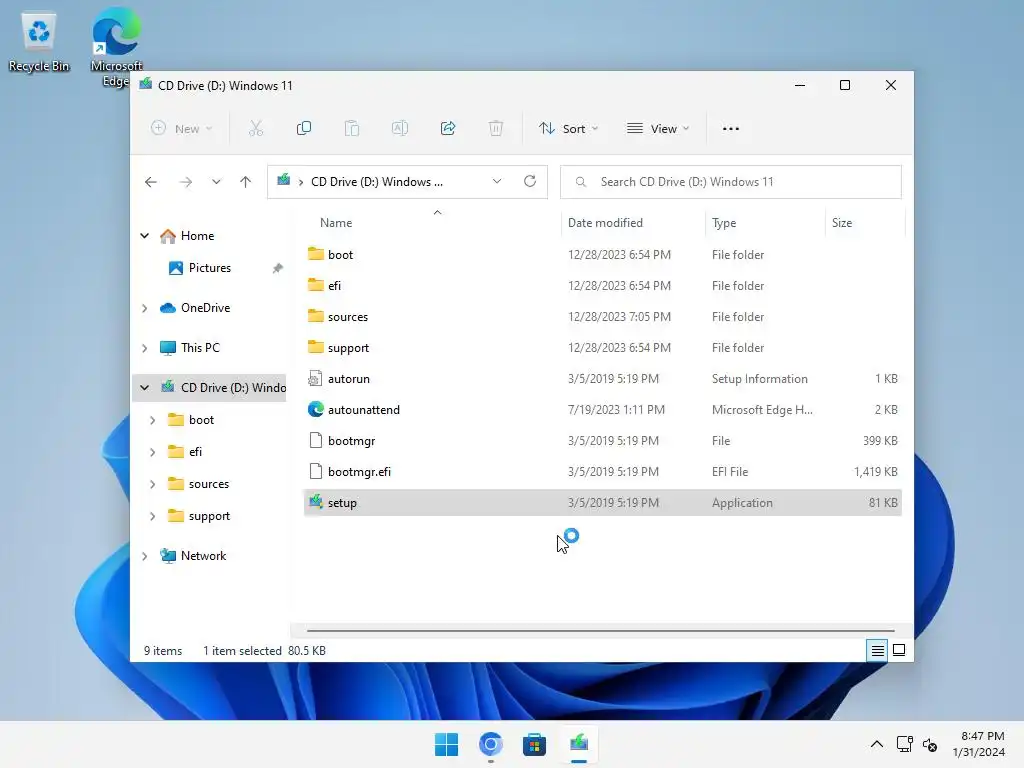This screenshot has width=1024, height=768.
Task: Sort by the Size column header
Action: click(865, 223)
